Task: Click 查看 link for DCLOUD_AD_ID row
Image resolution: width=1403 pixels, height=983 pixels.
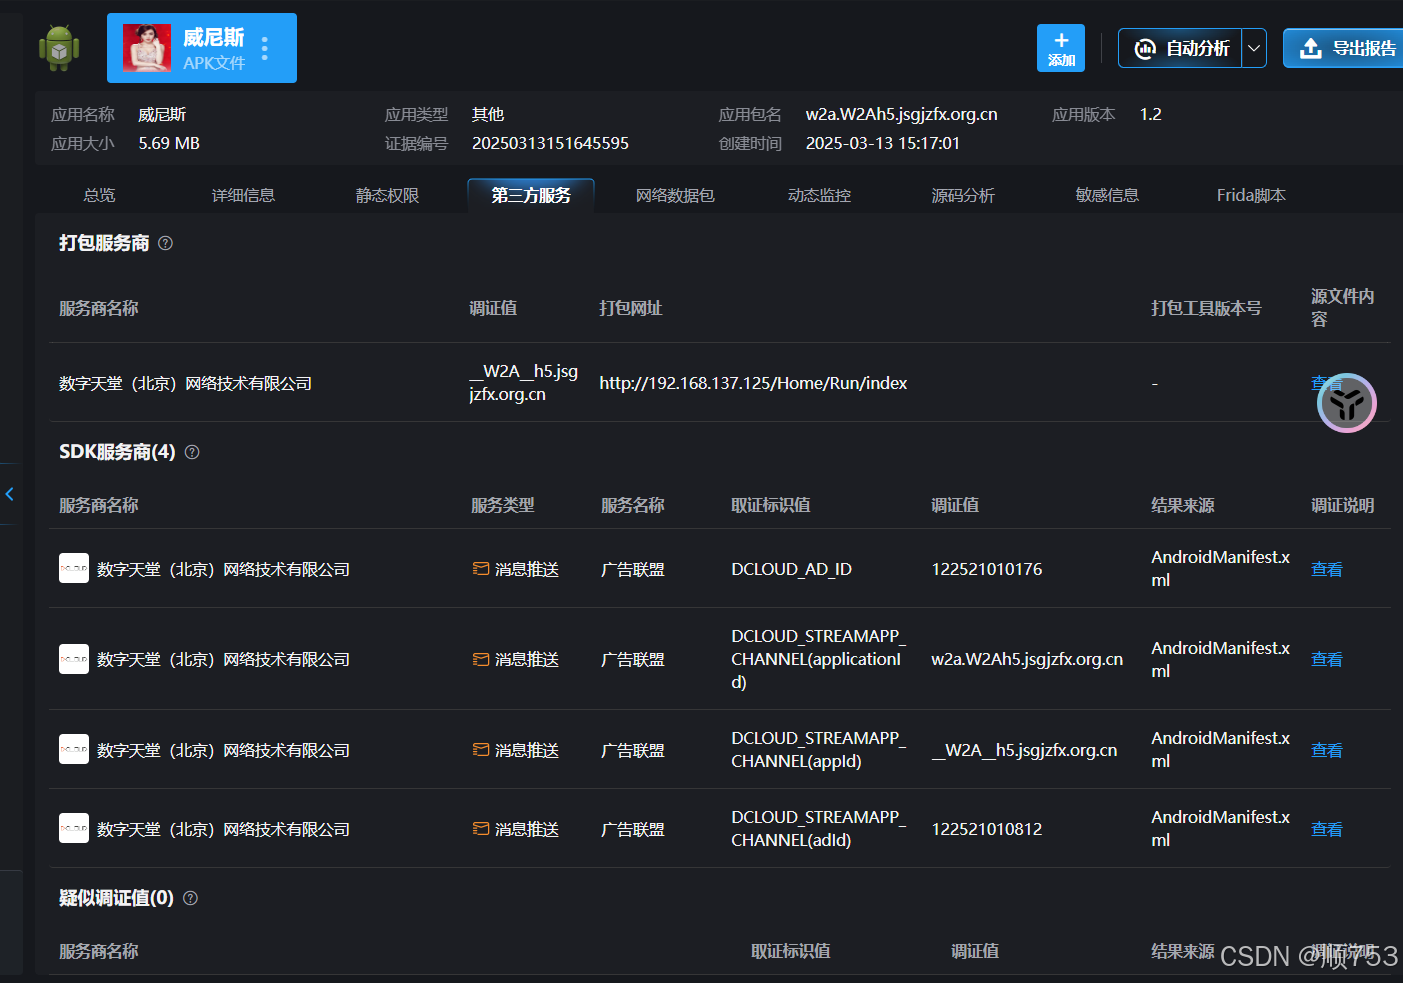Action: 1327,569
